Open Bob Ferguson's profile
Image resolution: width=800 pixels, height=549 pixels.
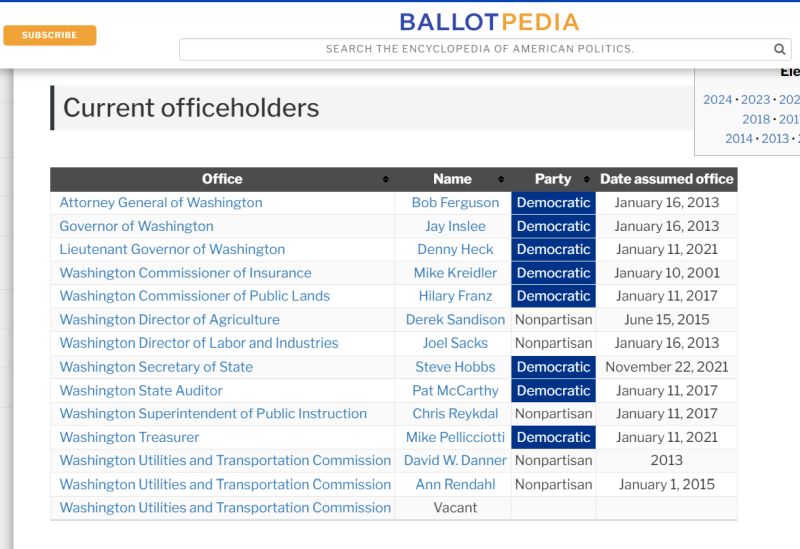coord(455,203)
